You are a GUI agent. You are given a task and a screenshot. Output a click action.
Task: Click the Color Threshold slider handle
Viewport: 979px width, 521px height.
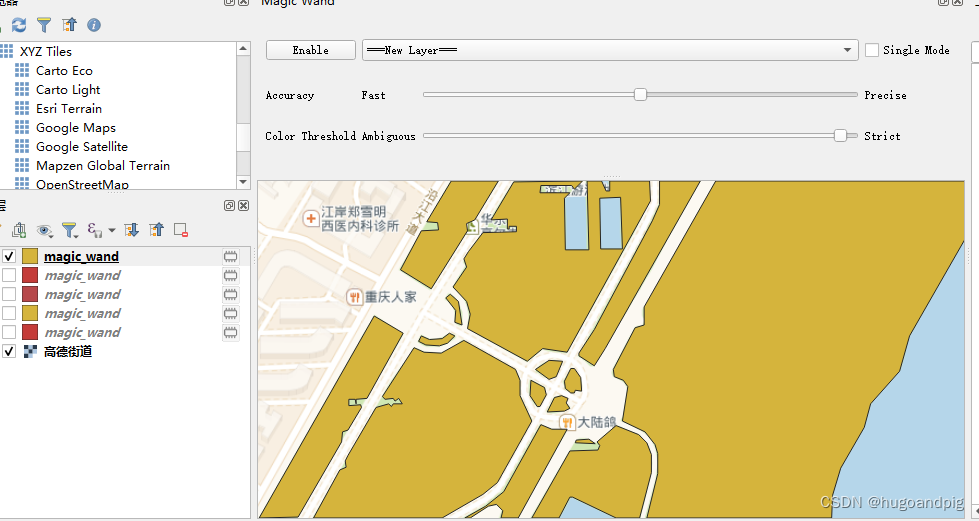pyautogui.click(x=840, y=136)
